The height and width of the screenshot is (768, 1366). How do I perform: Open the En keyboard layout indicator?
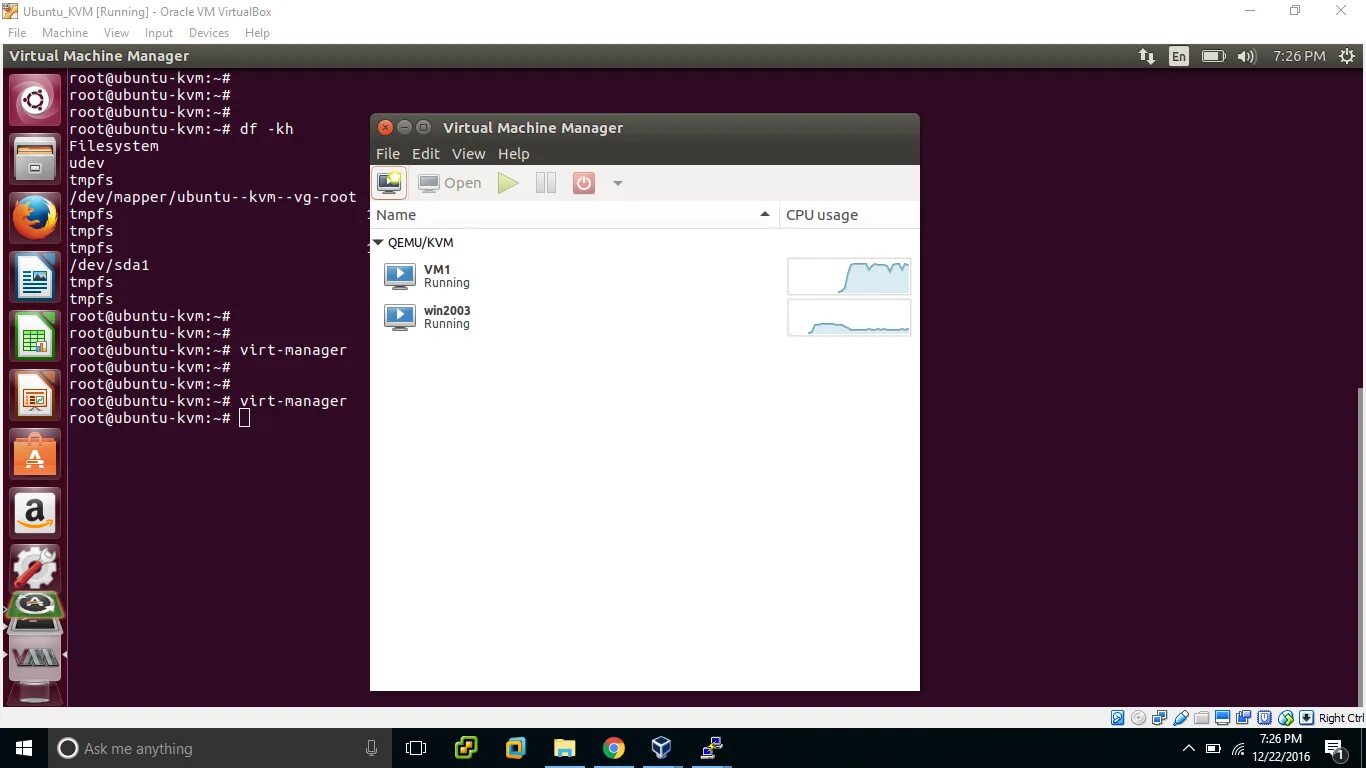[1179, 56]
